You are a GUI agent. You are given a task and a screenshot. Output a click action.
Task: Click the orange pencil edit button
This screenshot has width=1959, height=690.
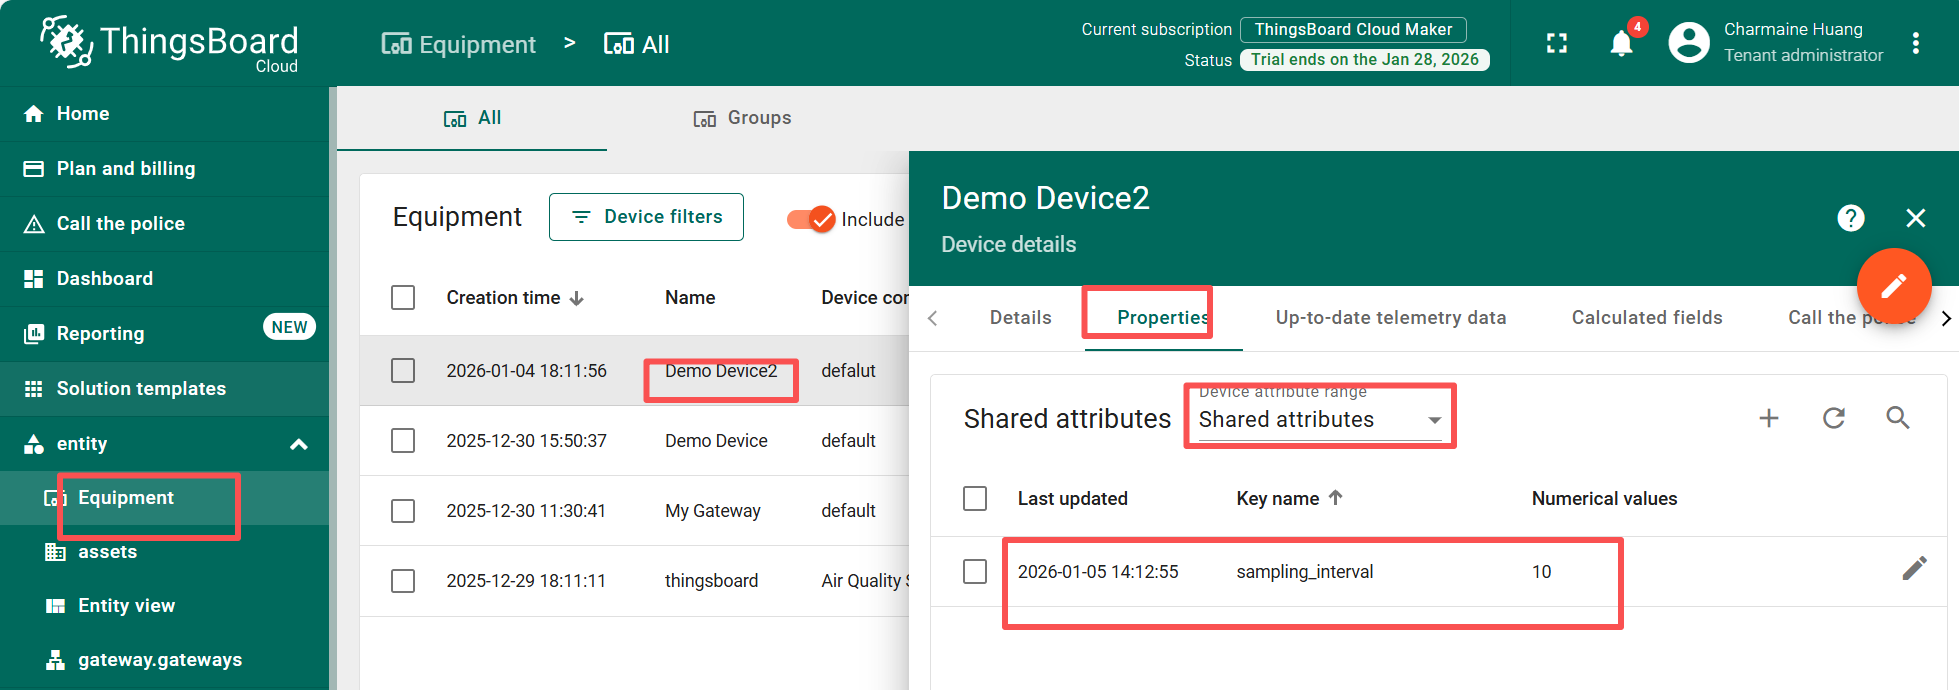(1893, 287)
